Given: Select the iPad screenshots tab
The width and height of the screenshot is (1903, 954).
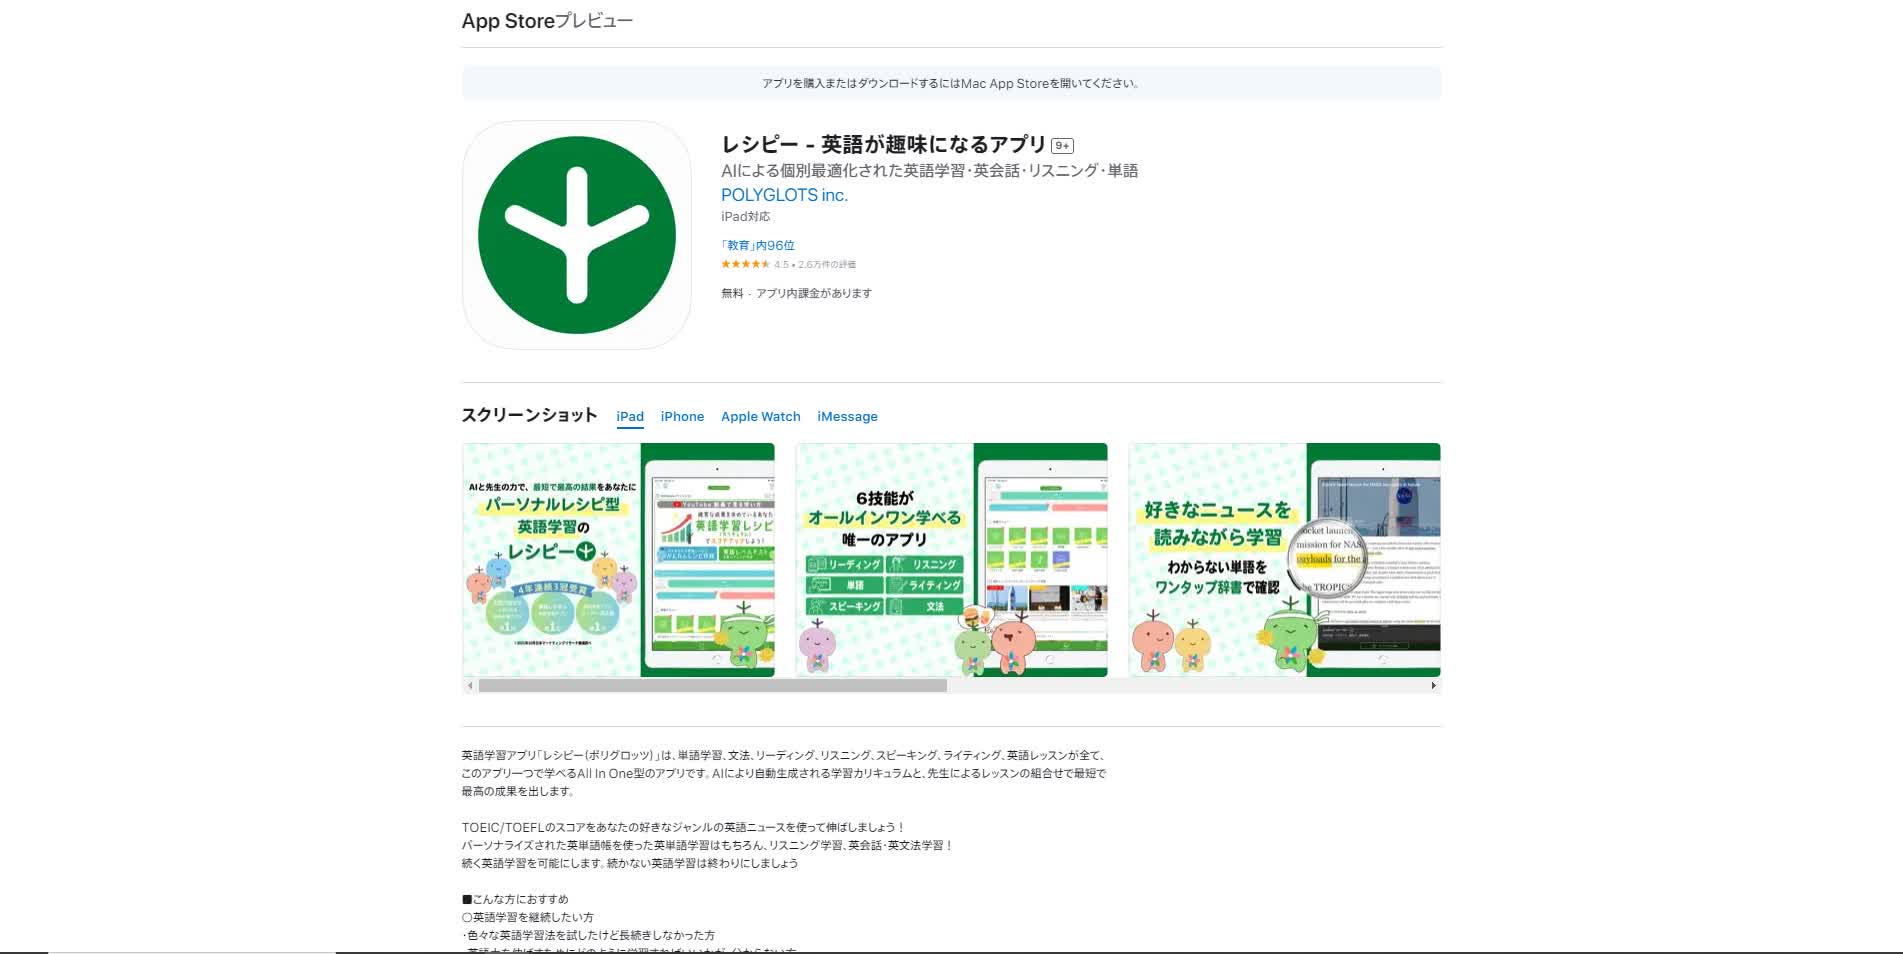Looking at the screenshot, I should tap(630, 417).
